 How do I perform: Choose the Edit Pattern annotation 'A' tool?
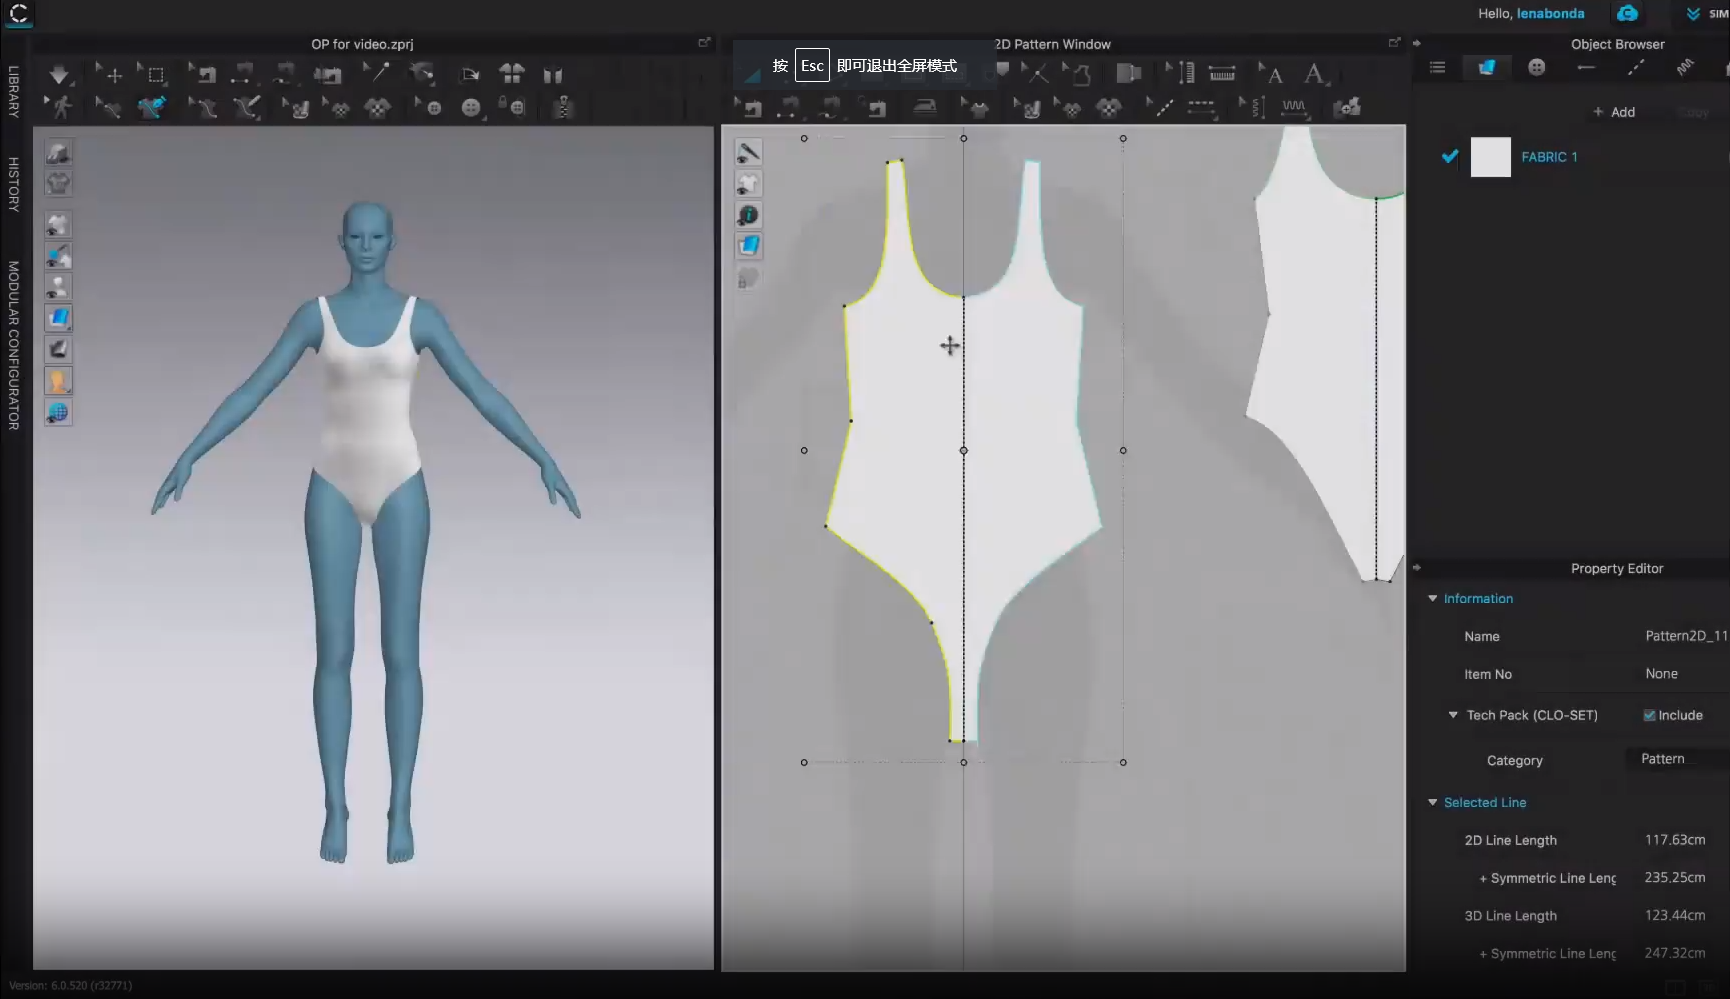pyautogui.click(x=1272, y=74)
